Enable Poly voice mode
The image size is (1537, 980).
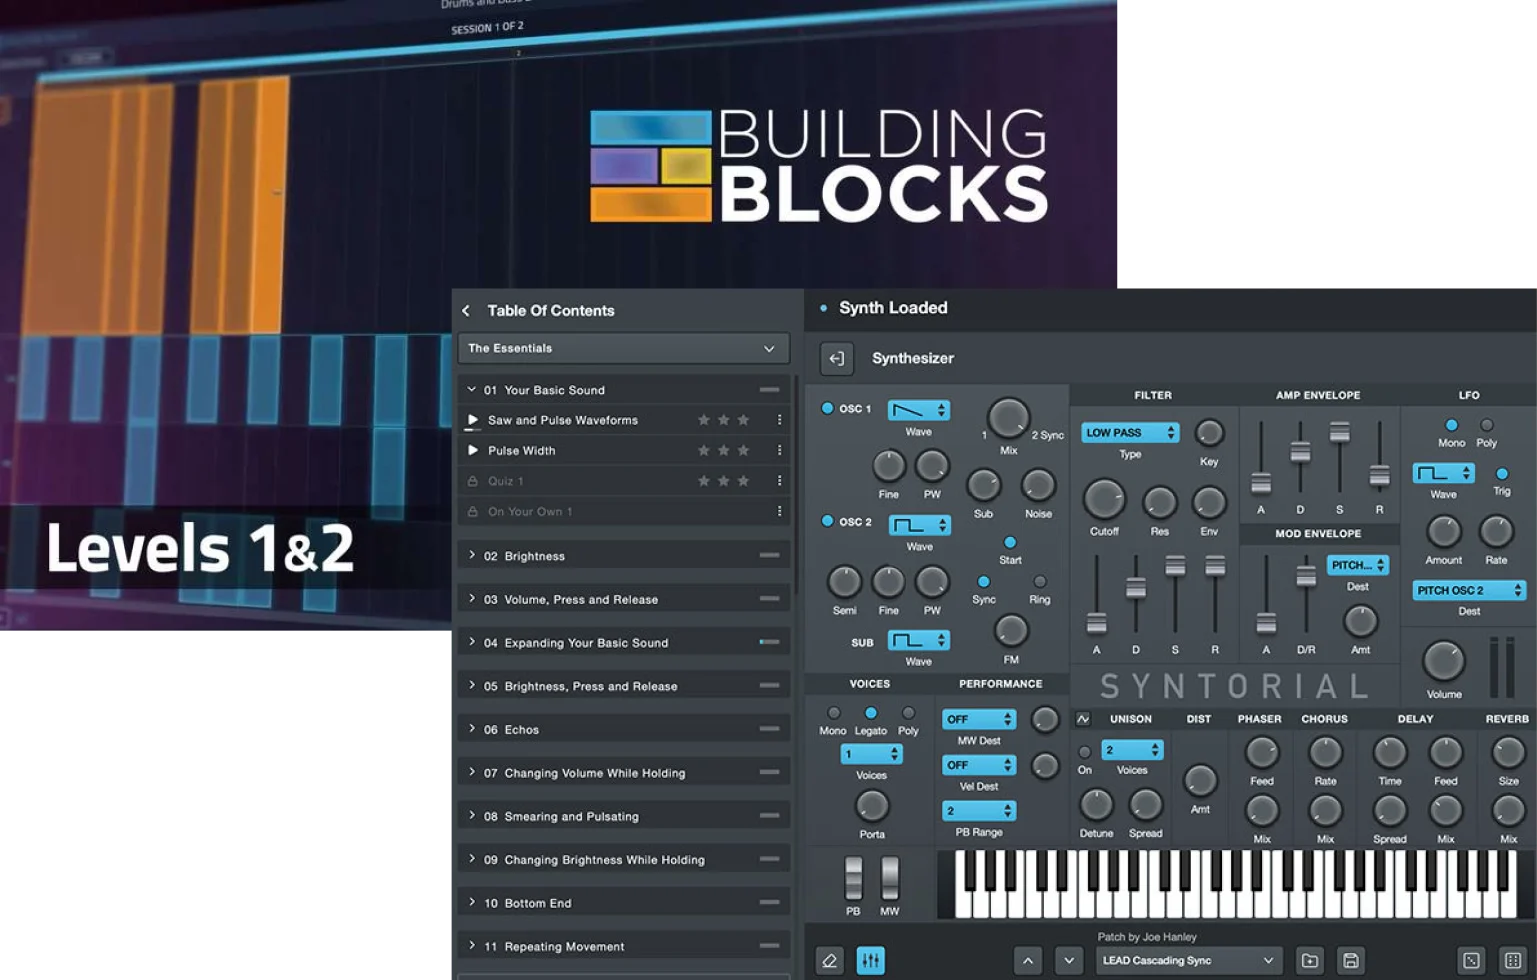point(908,714)
